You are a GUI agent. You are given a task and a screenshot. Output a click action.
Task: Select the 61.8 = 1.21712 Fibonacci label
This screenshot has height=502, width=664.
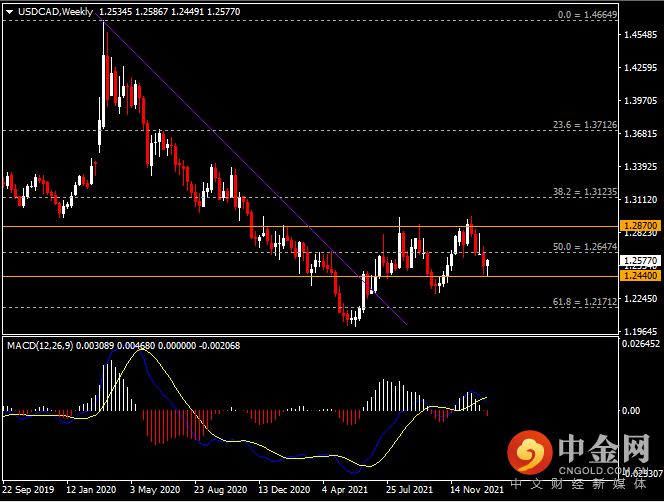coord(585,302)
